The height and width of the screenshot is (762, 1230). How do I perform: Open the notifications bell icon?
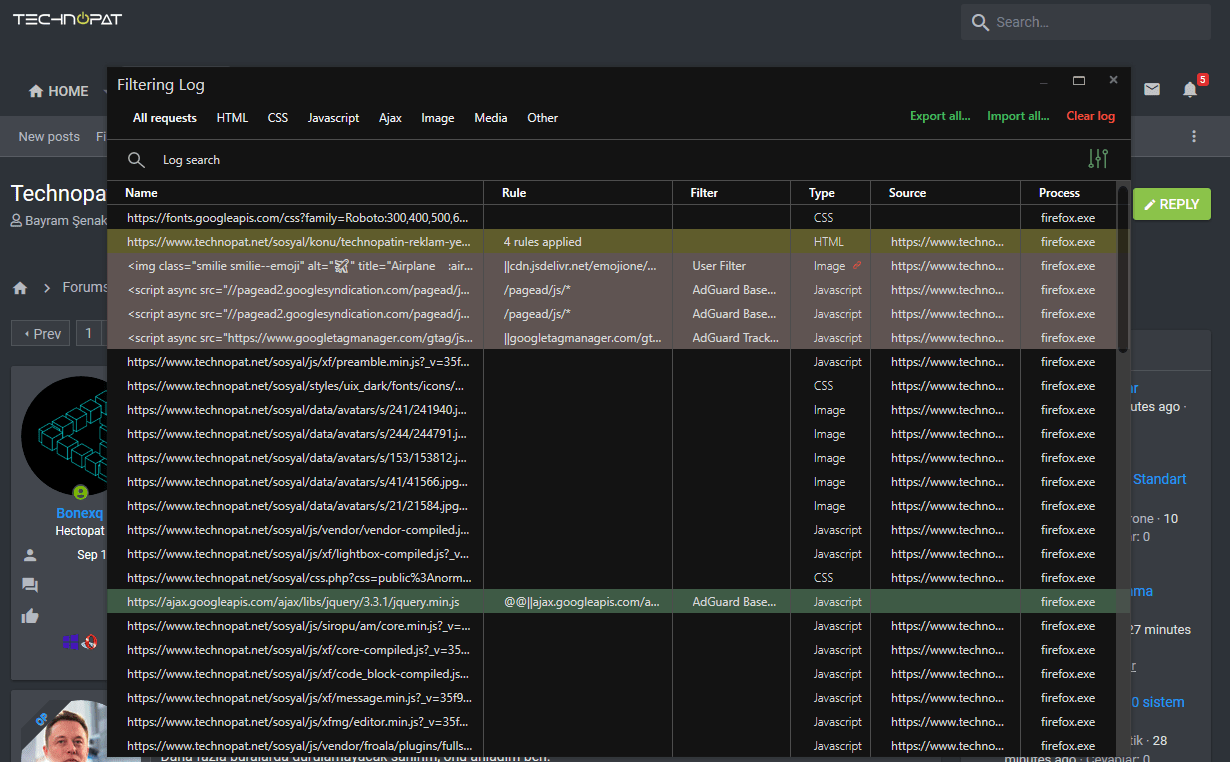[x=1189, y=90]
